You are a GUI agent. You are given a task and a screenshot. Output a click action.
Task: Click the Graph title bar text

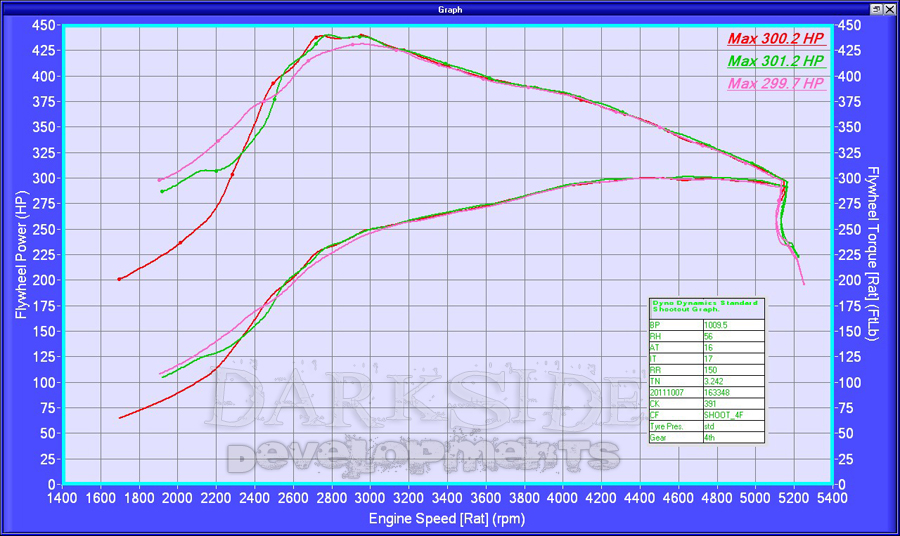pos(450,9)
